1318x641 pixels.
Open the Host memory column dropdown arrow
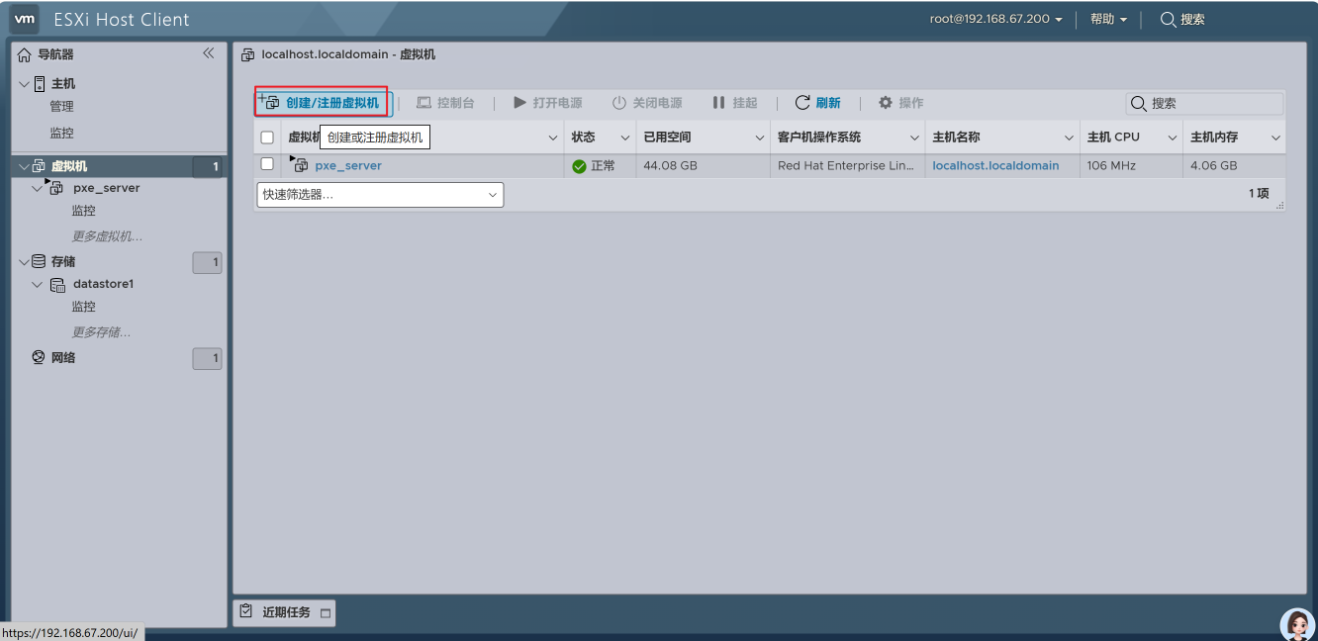[x=1276, y=138]
